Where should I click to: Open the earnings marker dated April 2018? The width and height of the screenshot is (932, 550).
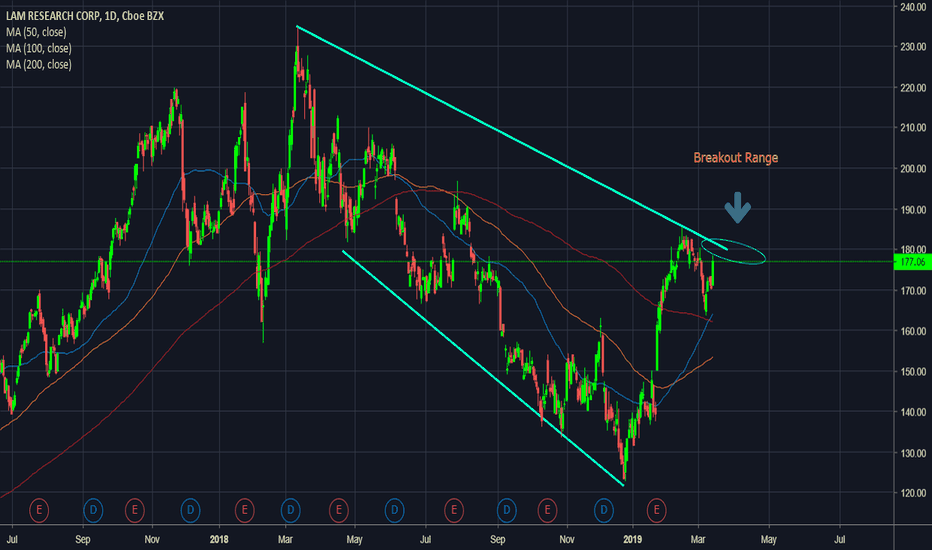(x=339, y=510)
